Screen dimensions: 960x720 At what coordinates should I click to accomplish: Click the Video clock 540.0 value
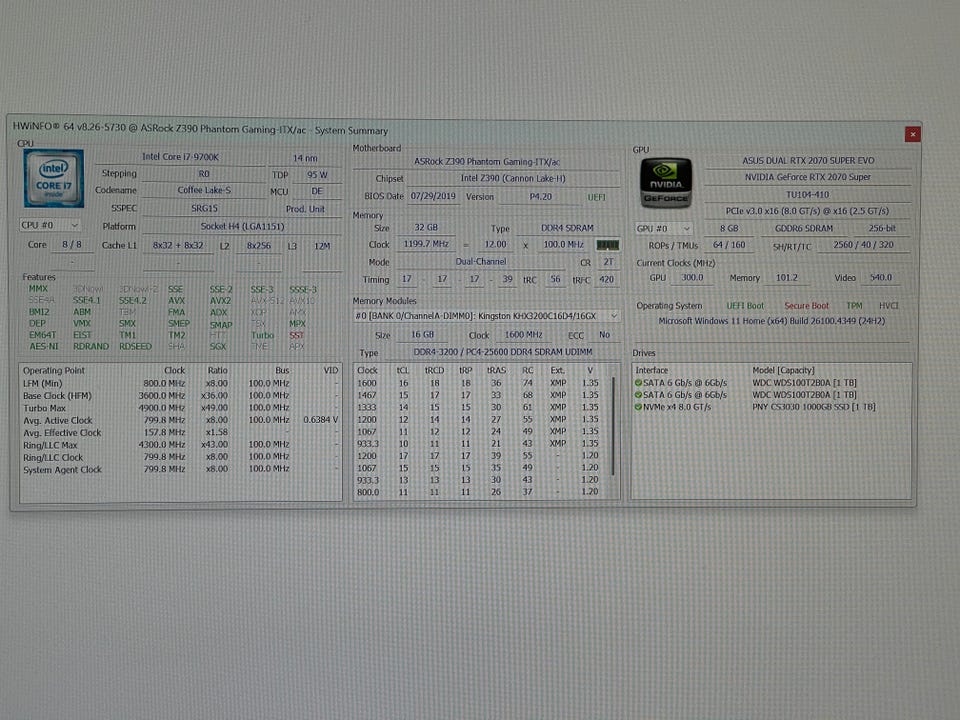click(x=881, y=278)
